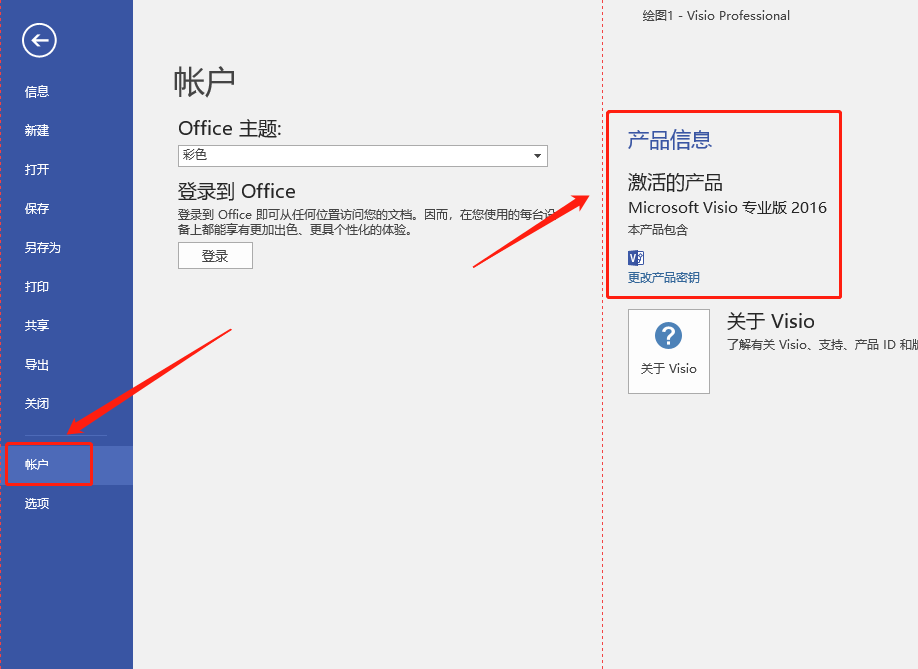Go back using the circled arrow
Image resolution: width=918 pixels, height=669 pixels.
[39, 40]
